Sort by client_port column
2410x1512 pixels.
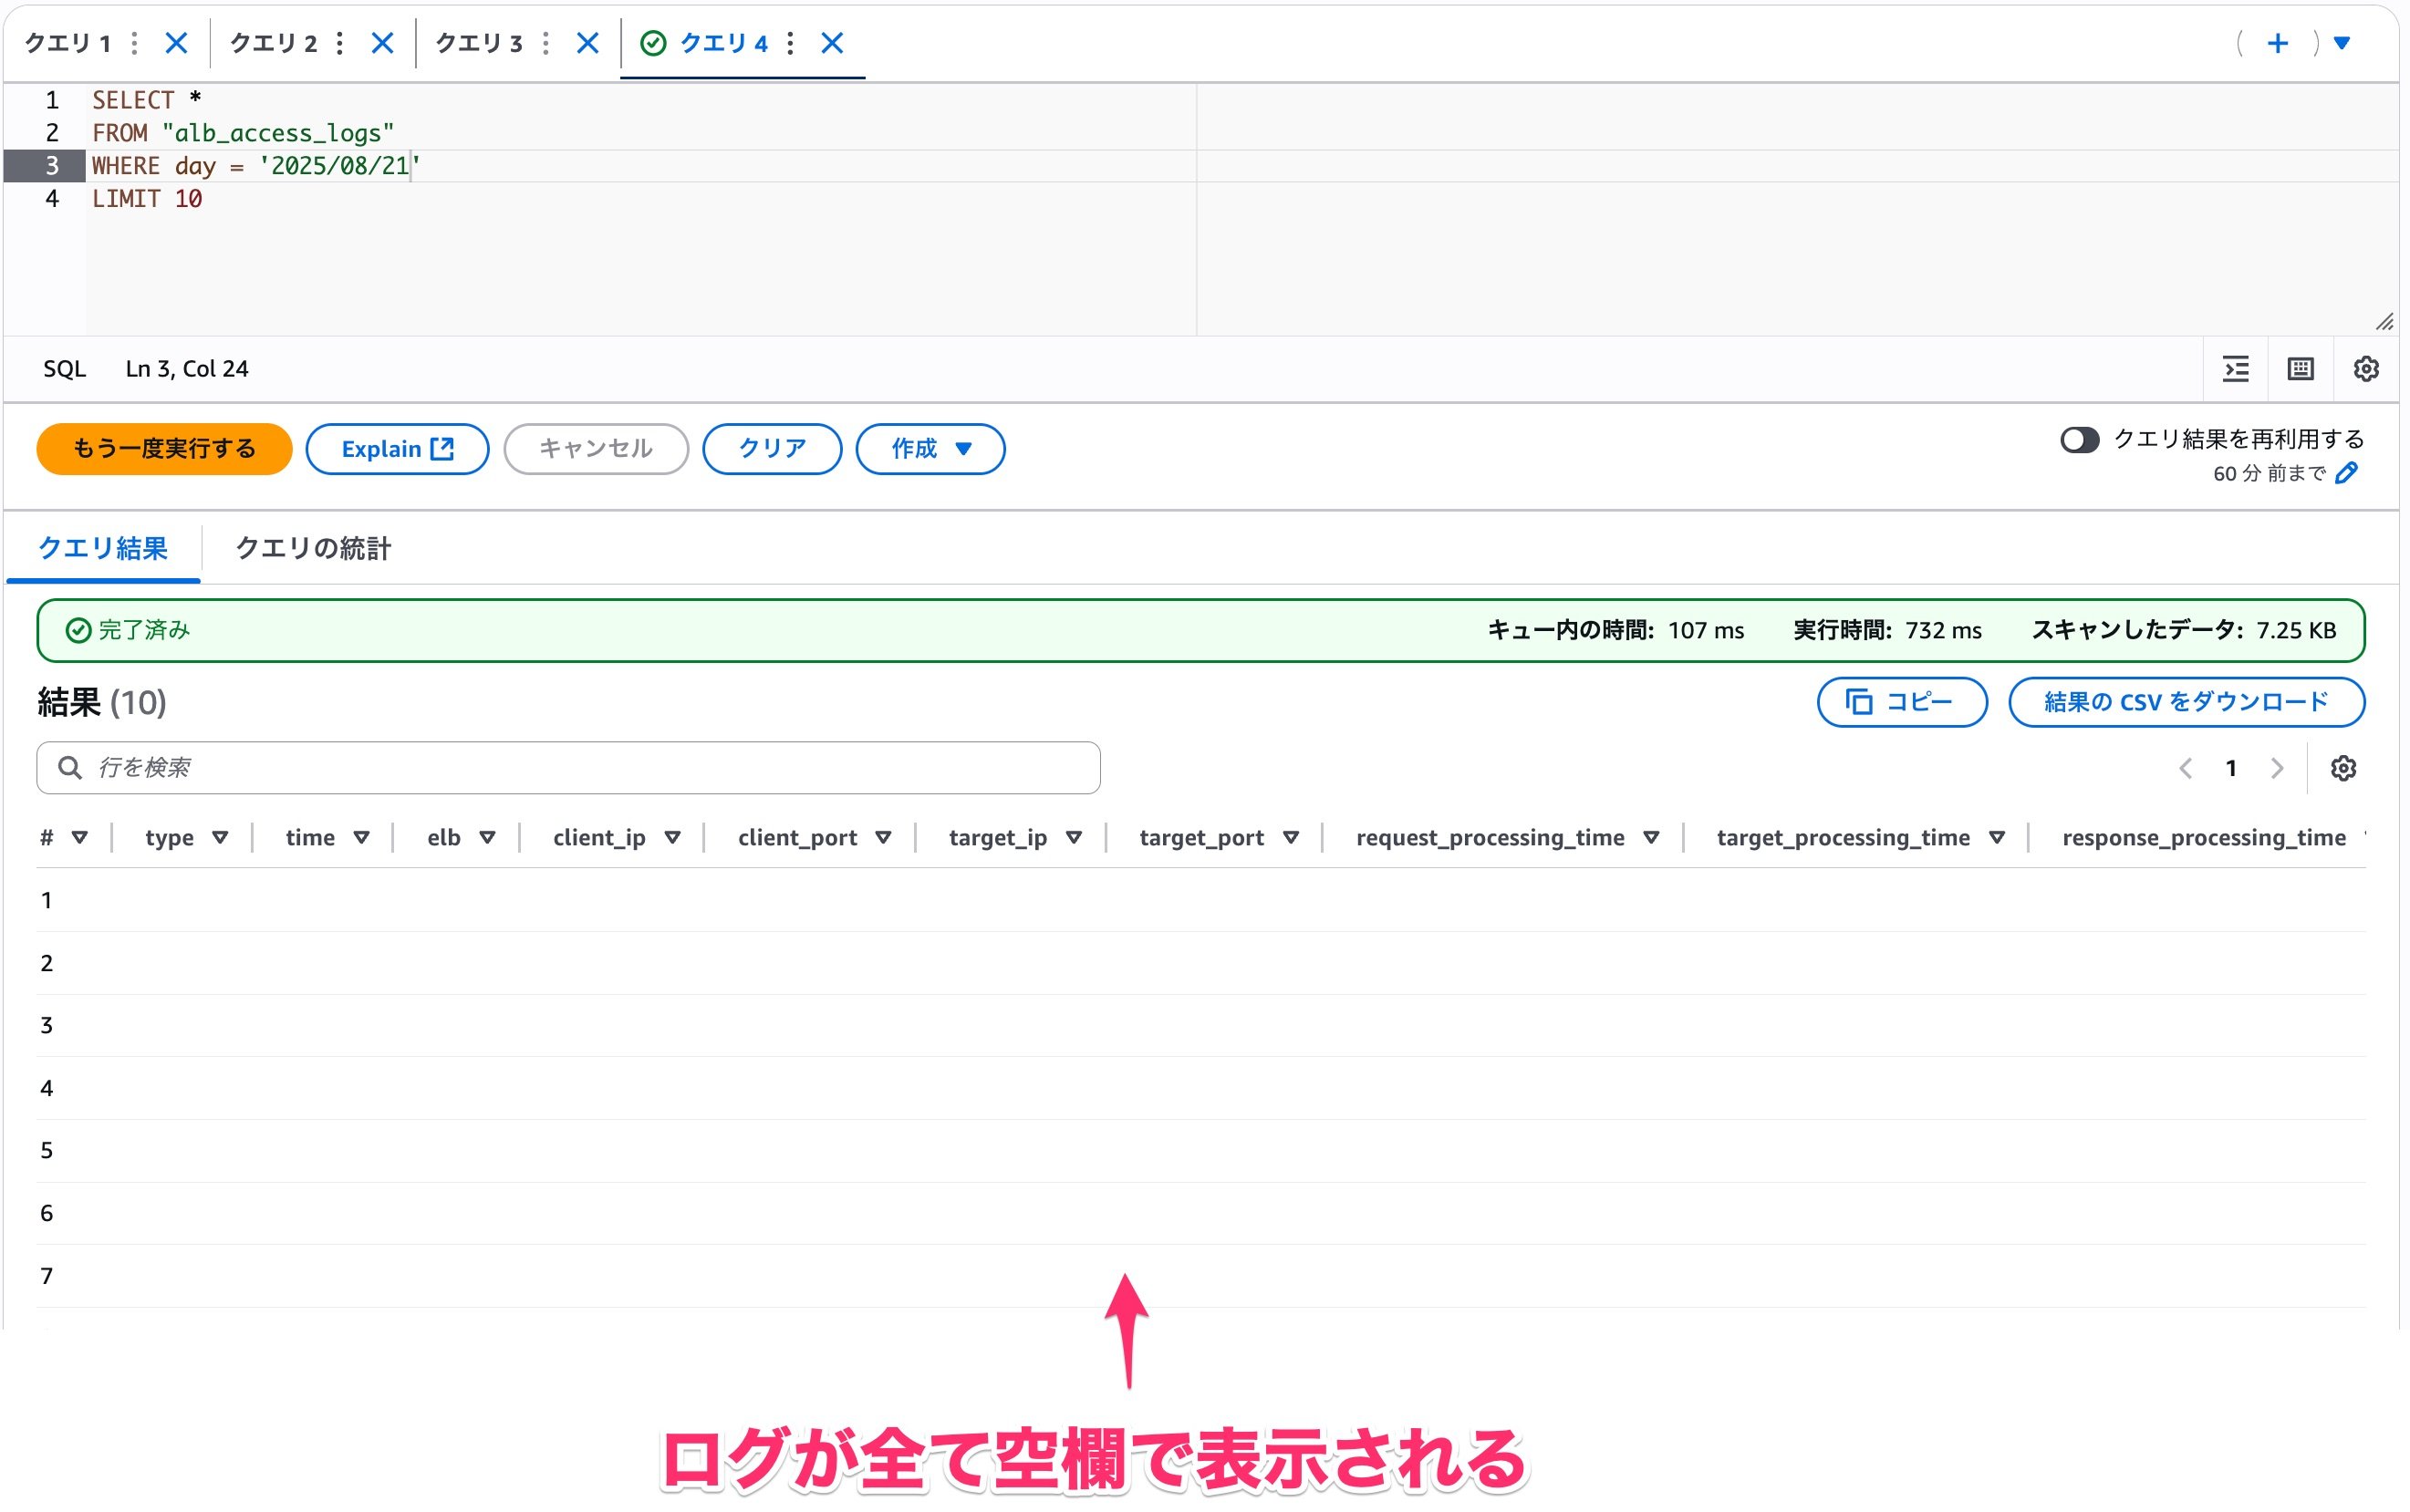tap(883, 838)
